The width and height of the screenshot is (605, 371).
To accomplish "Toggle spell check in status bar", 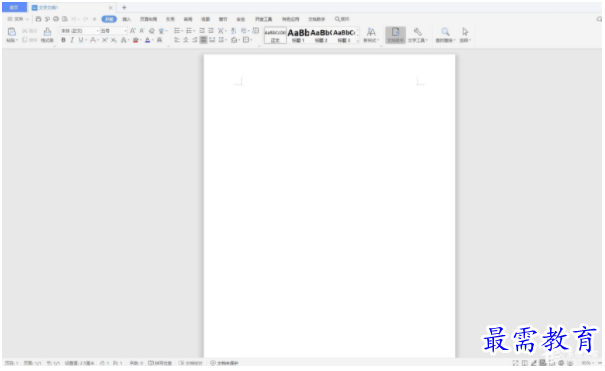I will pyautogui.click(x=160, y=363).
